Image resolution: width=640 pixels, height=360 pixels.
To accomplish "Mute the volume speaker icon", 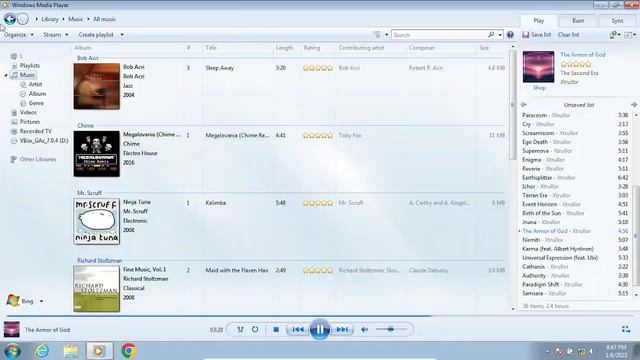I will click(364, 329).
